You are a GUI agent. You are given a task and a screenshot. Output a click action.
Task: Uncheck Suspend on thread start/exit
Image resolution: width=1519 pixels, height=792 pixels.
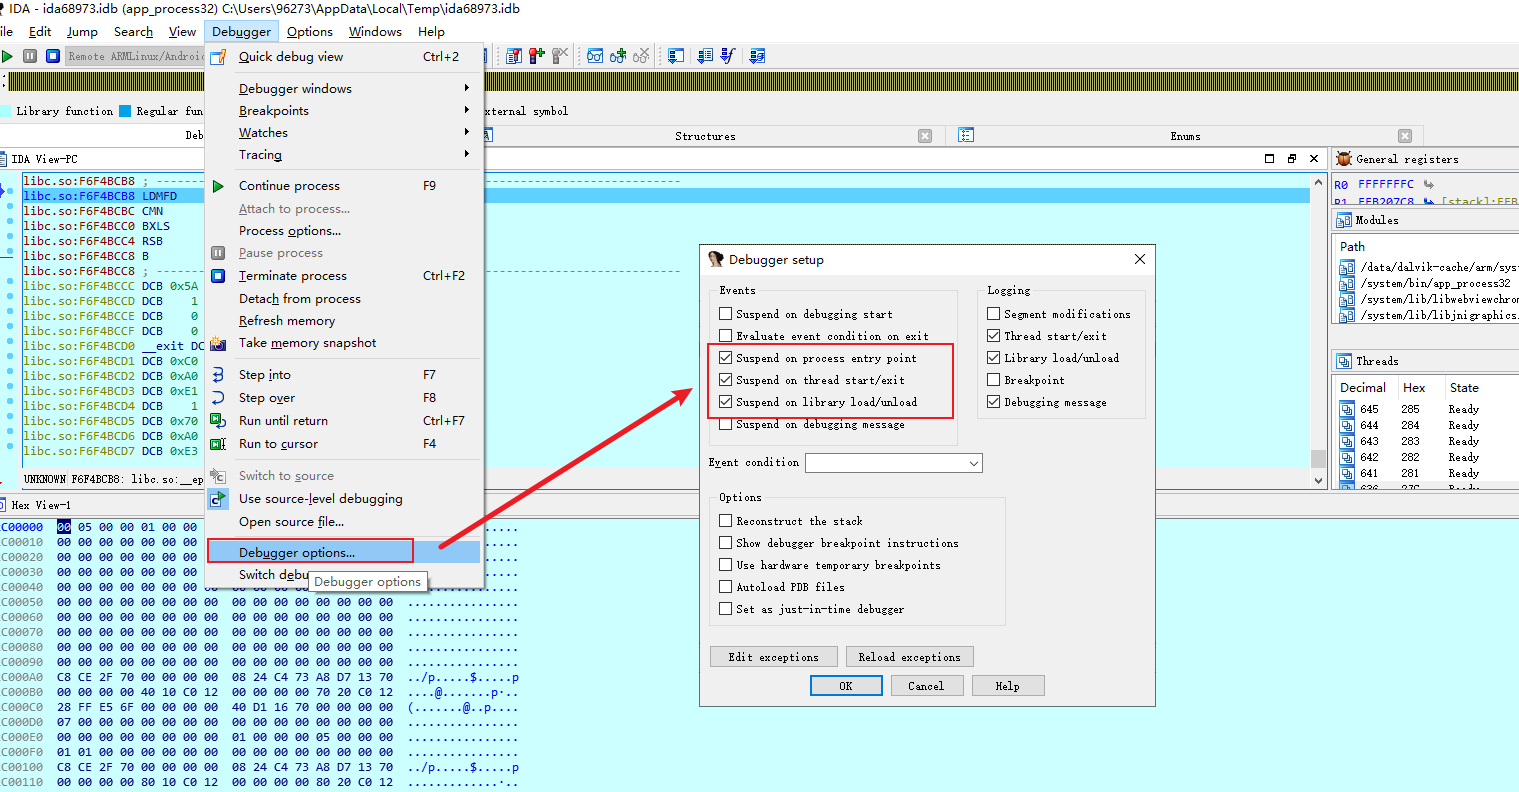click(726, 380)
